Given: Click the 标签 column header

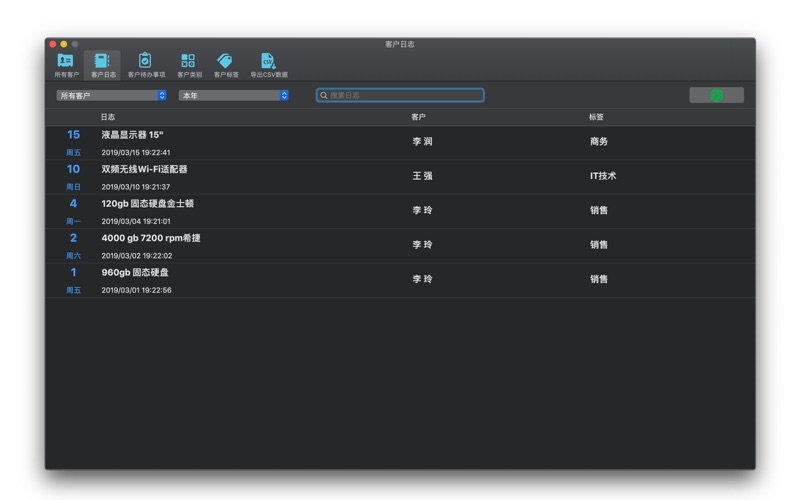Looking at the screenshot, I should click(596, 117).
